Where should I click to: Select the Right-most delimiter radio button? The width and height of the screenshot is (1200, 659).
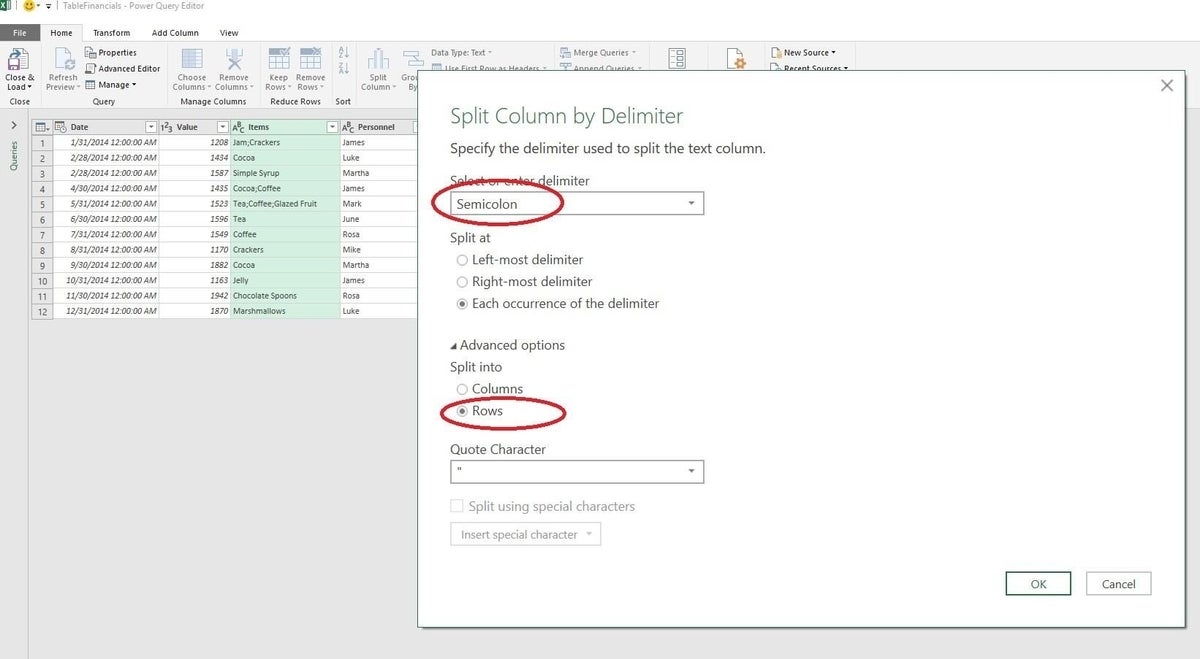pyautogui.click(x=462, y=282)
